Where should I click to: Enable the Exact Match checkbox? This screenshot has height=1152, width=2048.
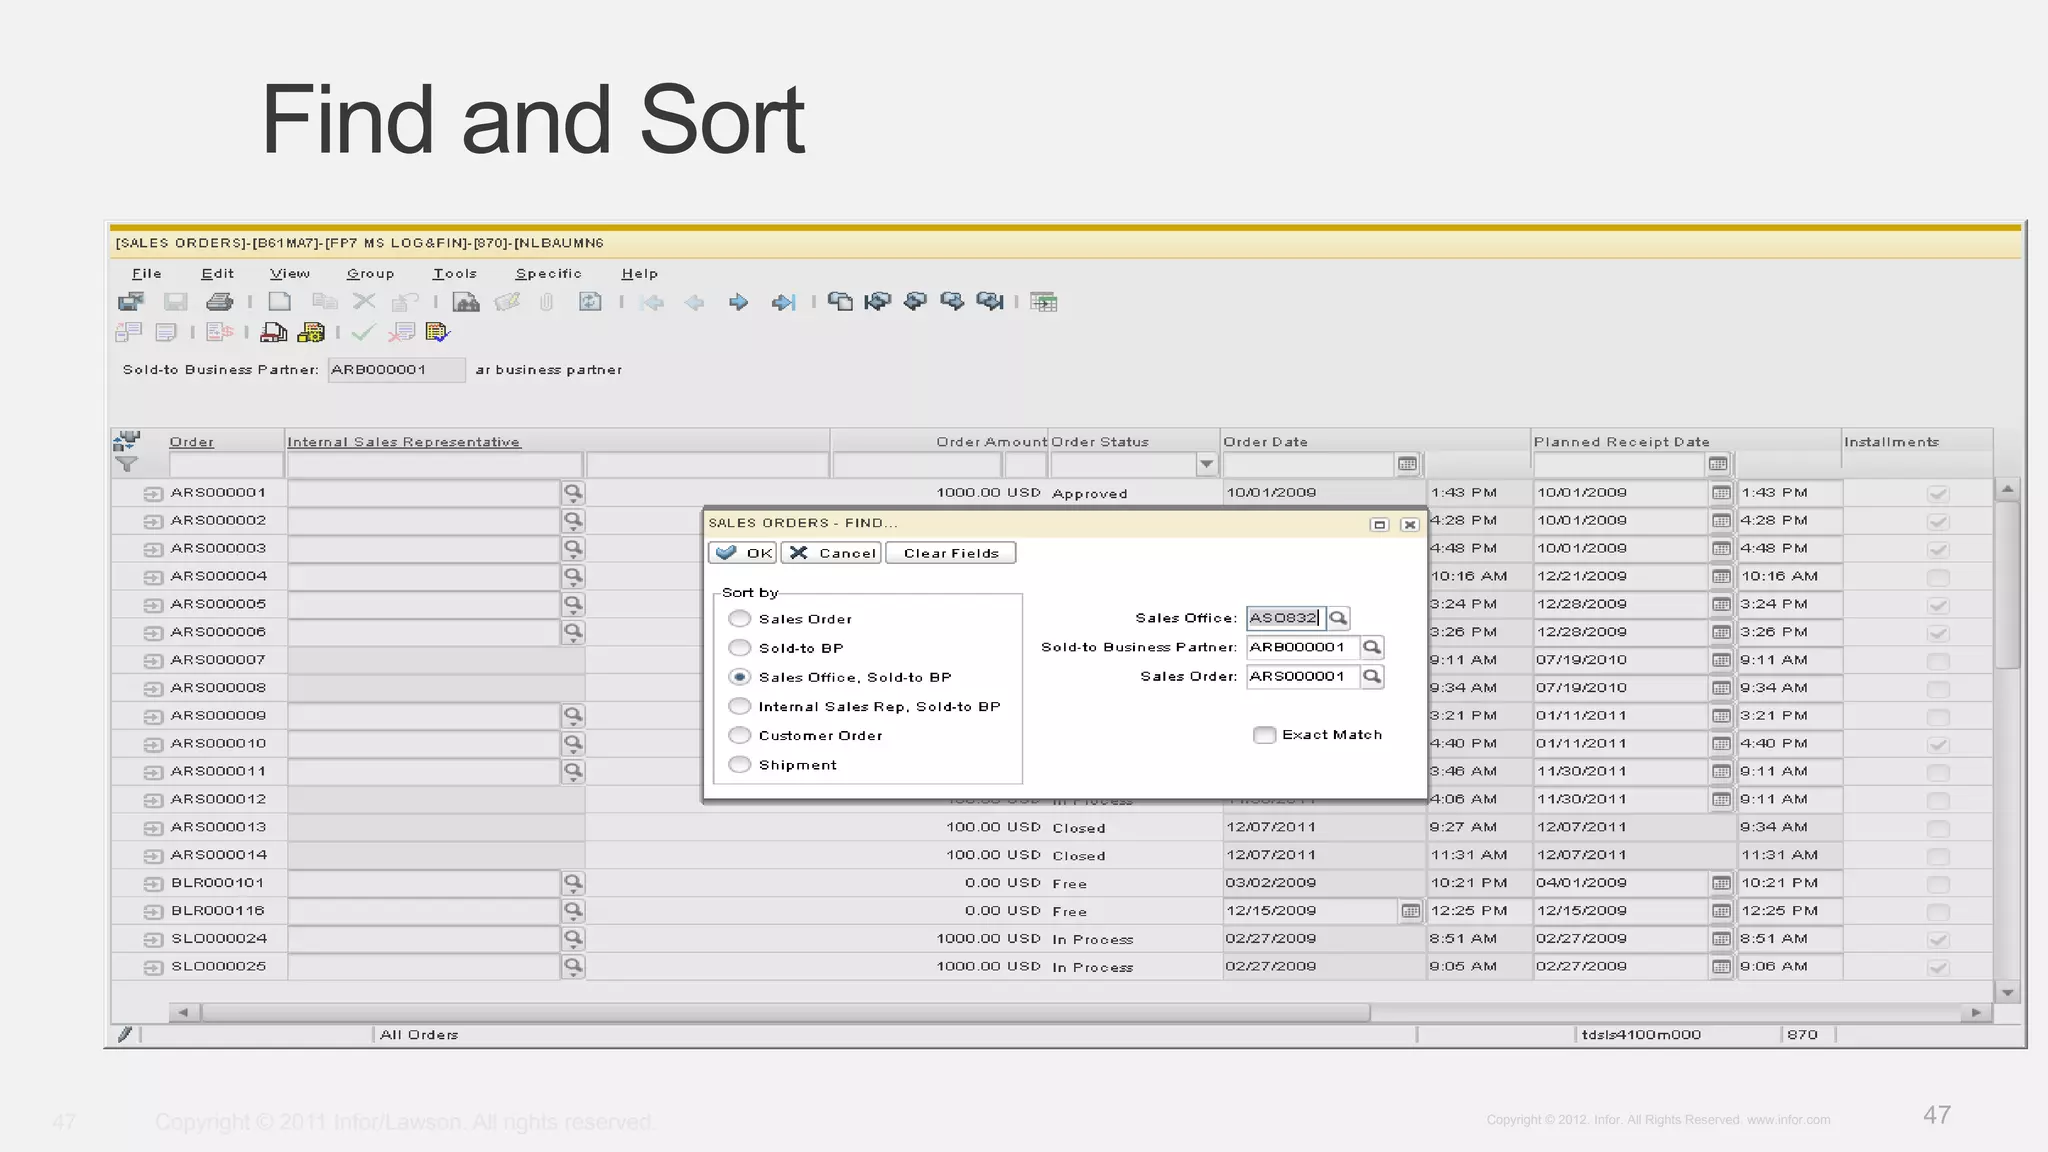[1264, 735]
